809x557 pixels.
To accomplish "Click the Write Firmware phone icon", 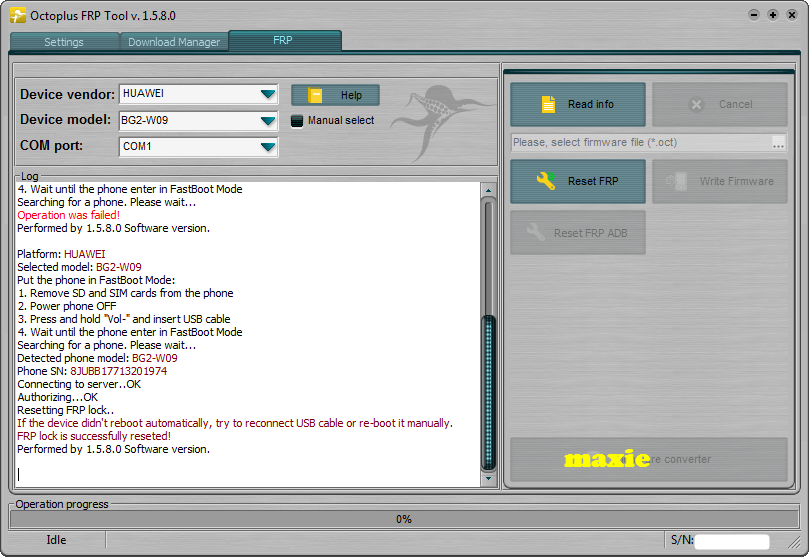I will pos(676,181).
